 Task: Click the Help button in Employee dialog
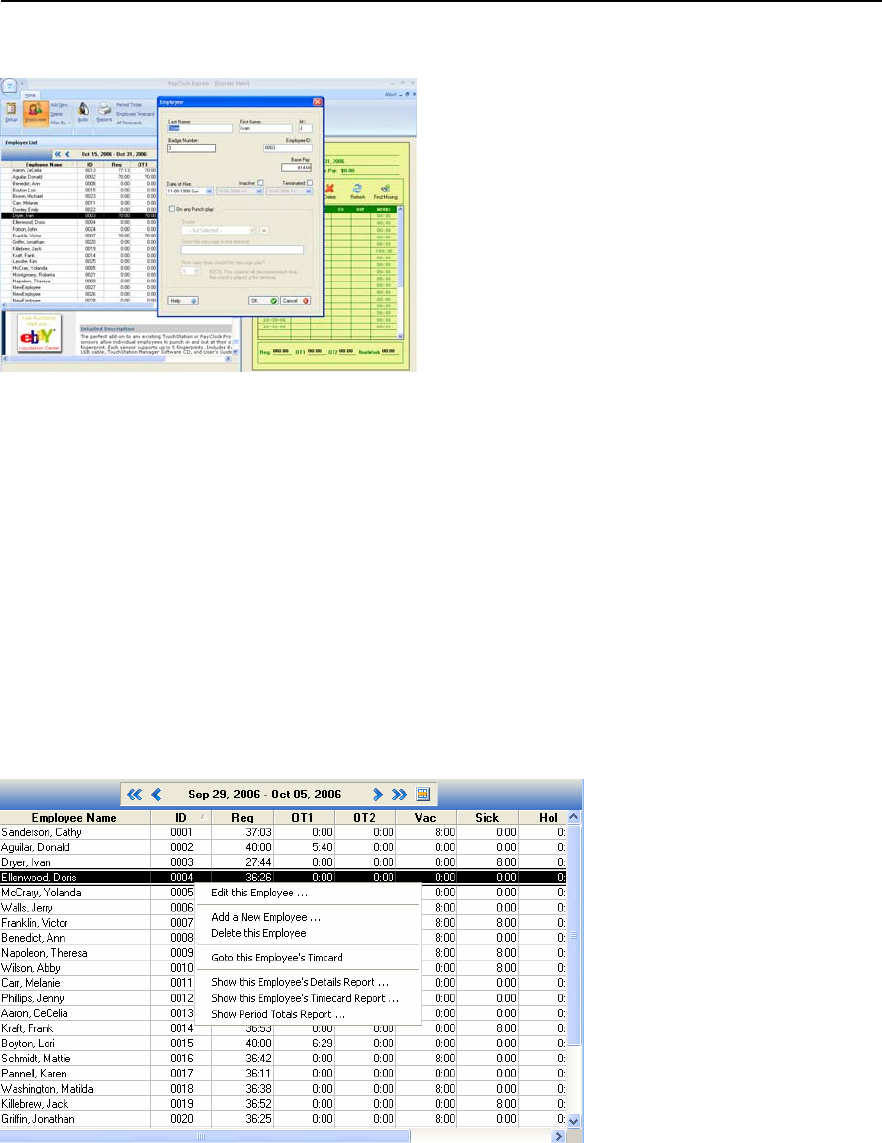click(x=183, y=300)
